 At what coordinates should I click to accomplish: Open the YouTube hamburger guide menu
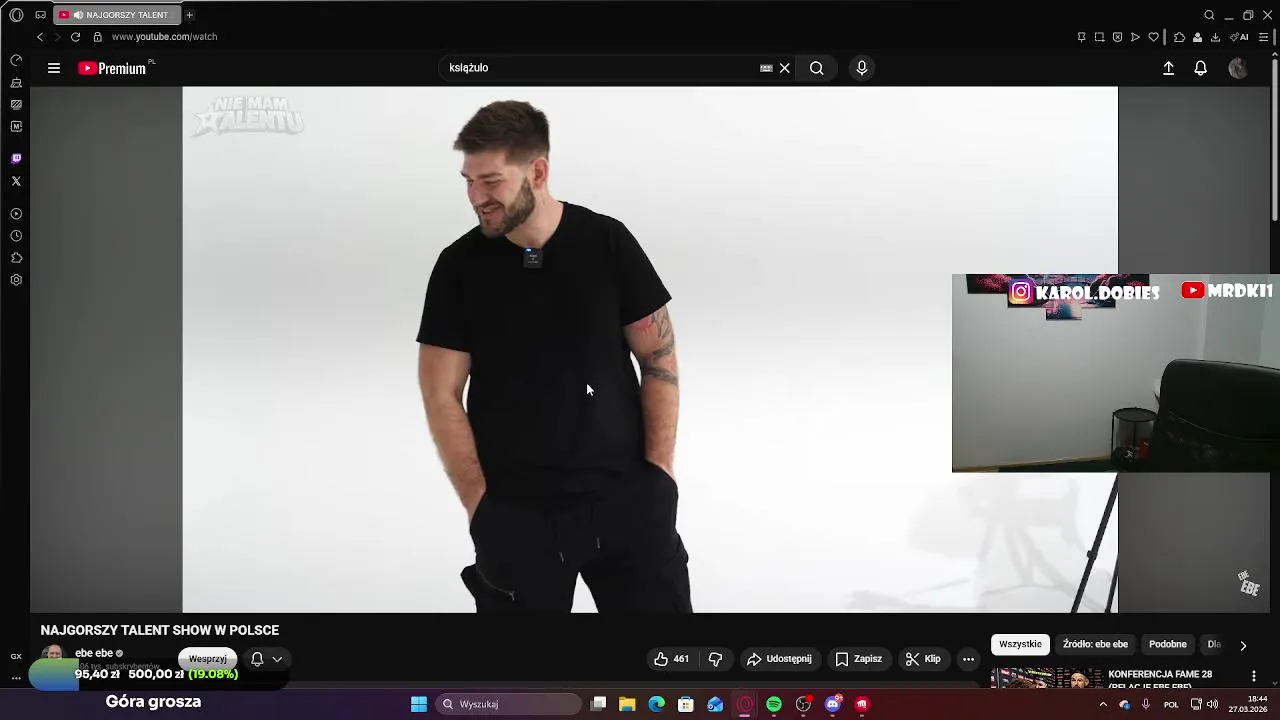click(x=54, y=68)
